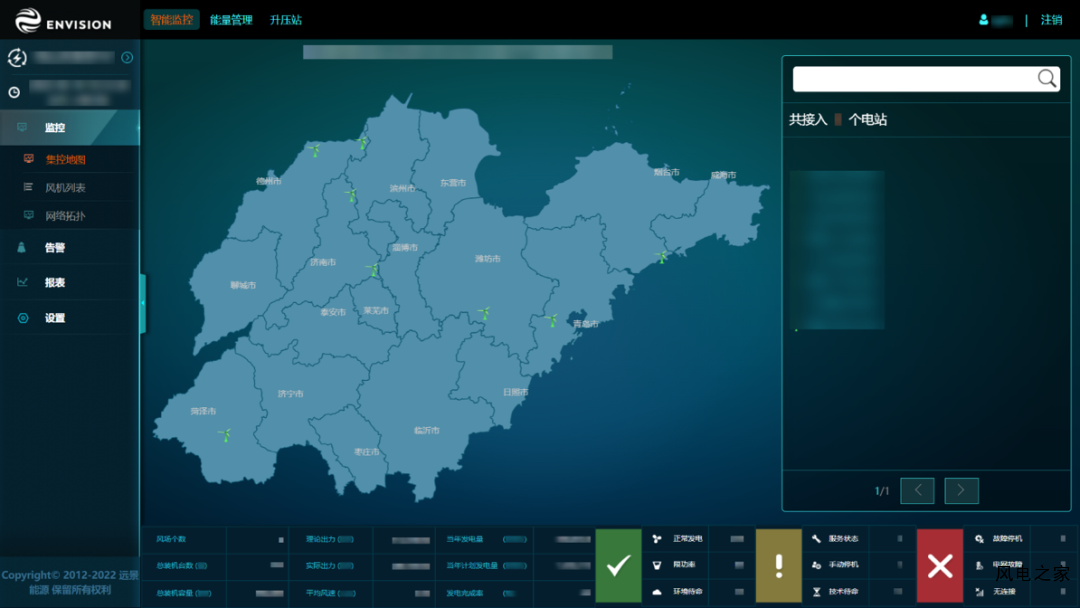The height and width of the screenshot is (608, 1080).
Task: Click the 总装机台数 label
Action: click(182, 566)
